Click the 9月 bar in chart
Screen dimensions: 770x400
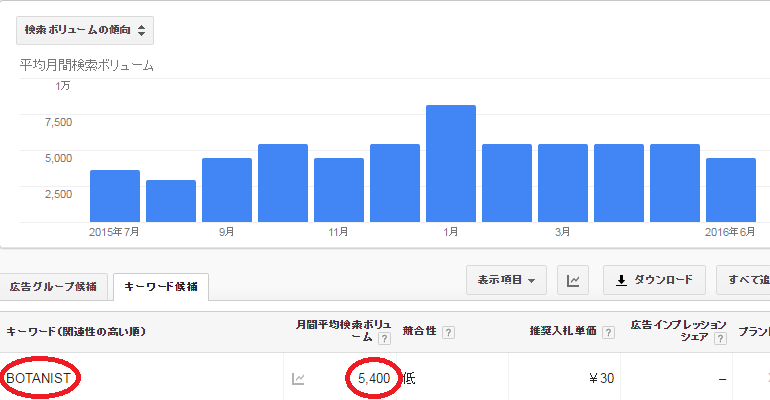click(227, 190)
